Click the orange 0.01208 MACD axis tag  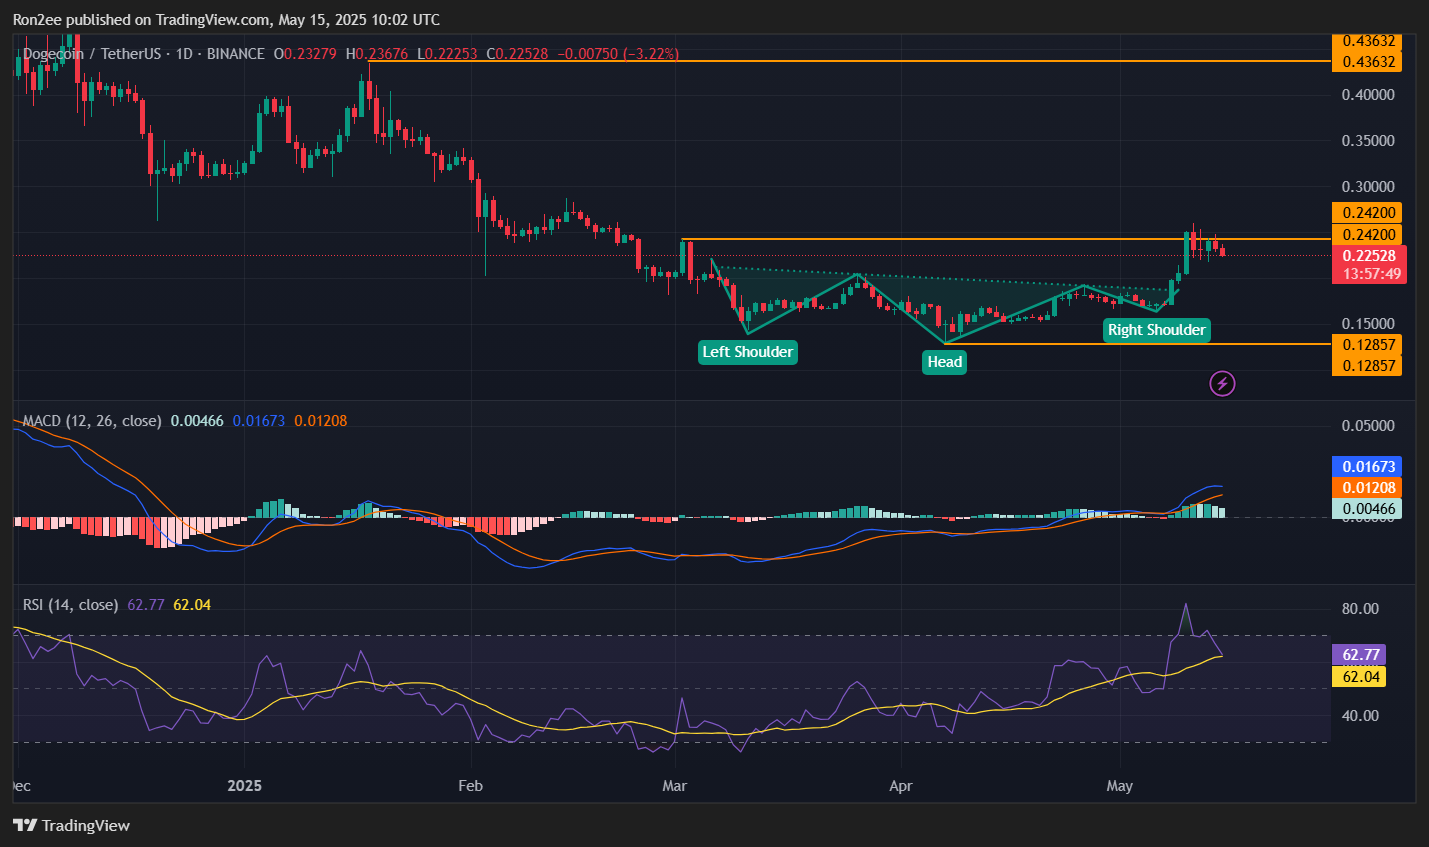click(x=1367, y=488)
